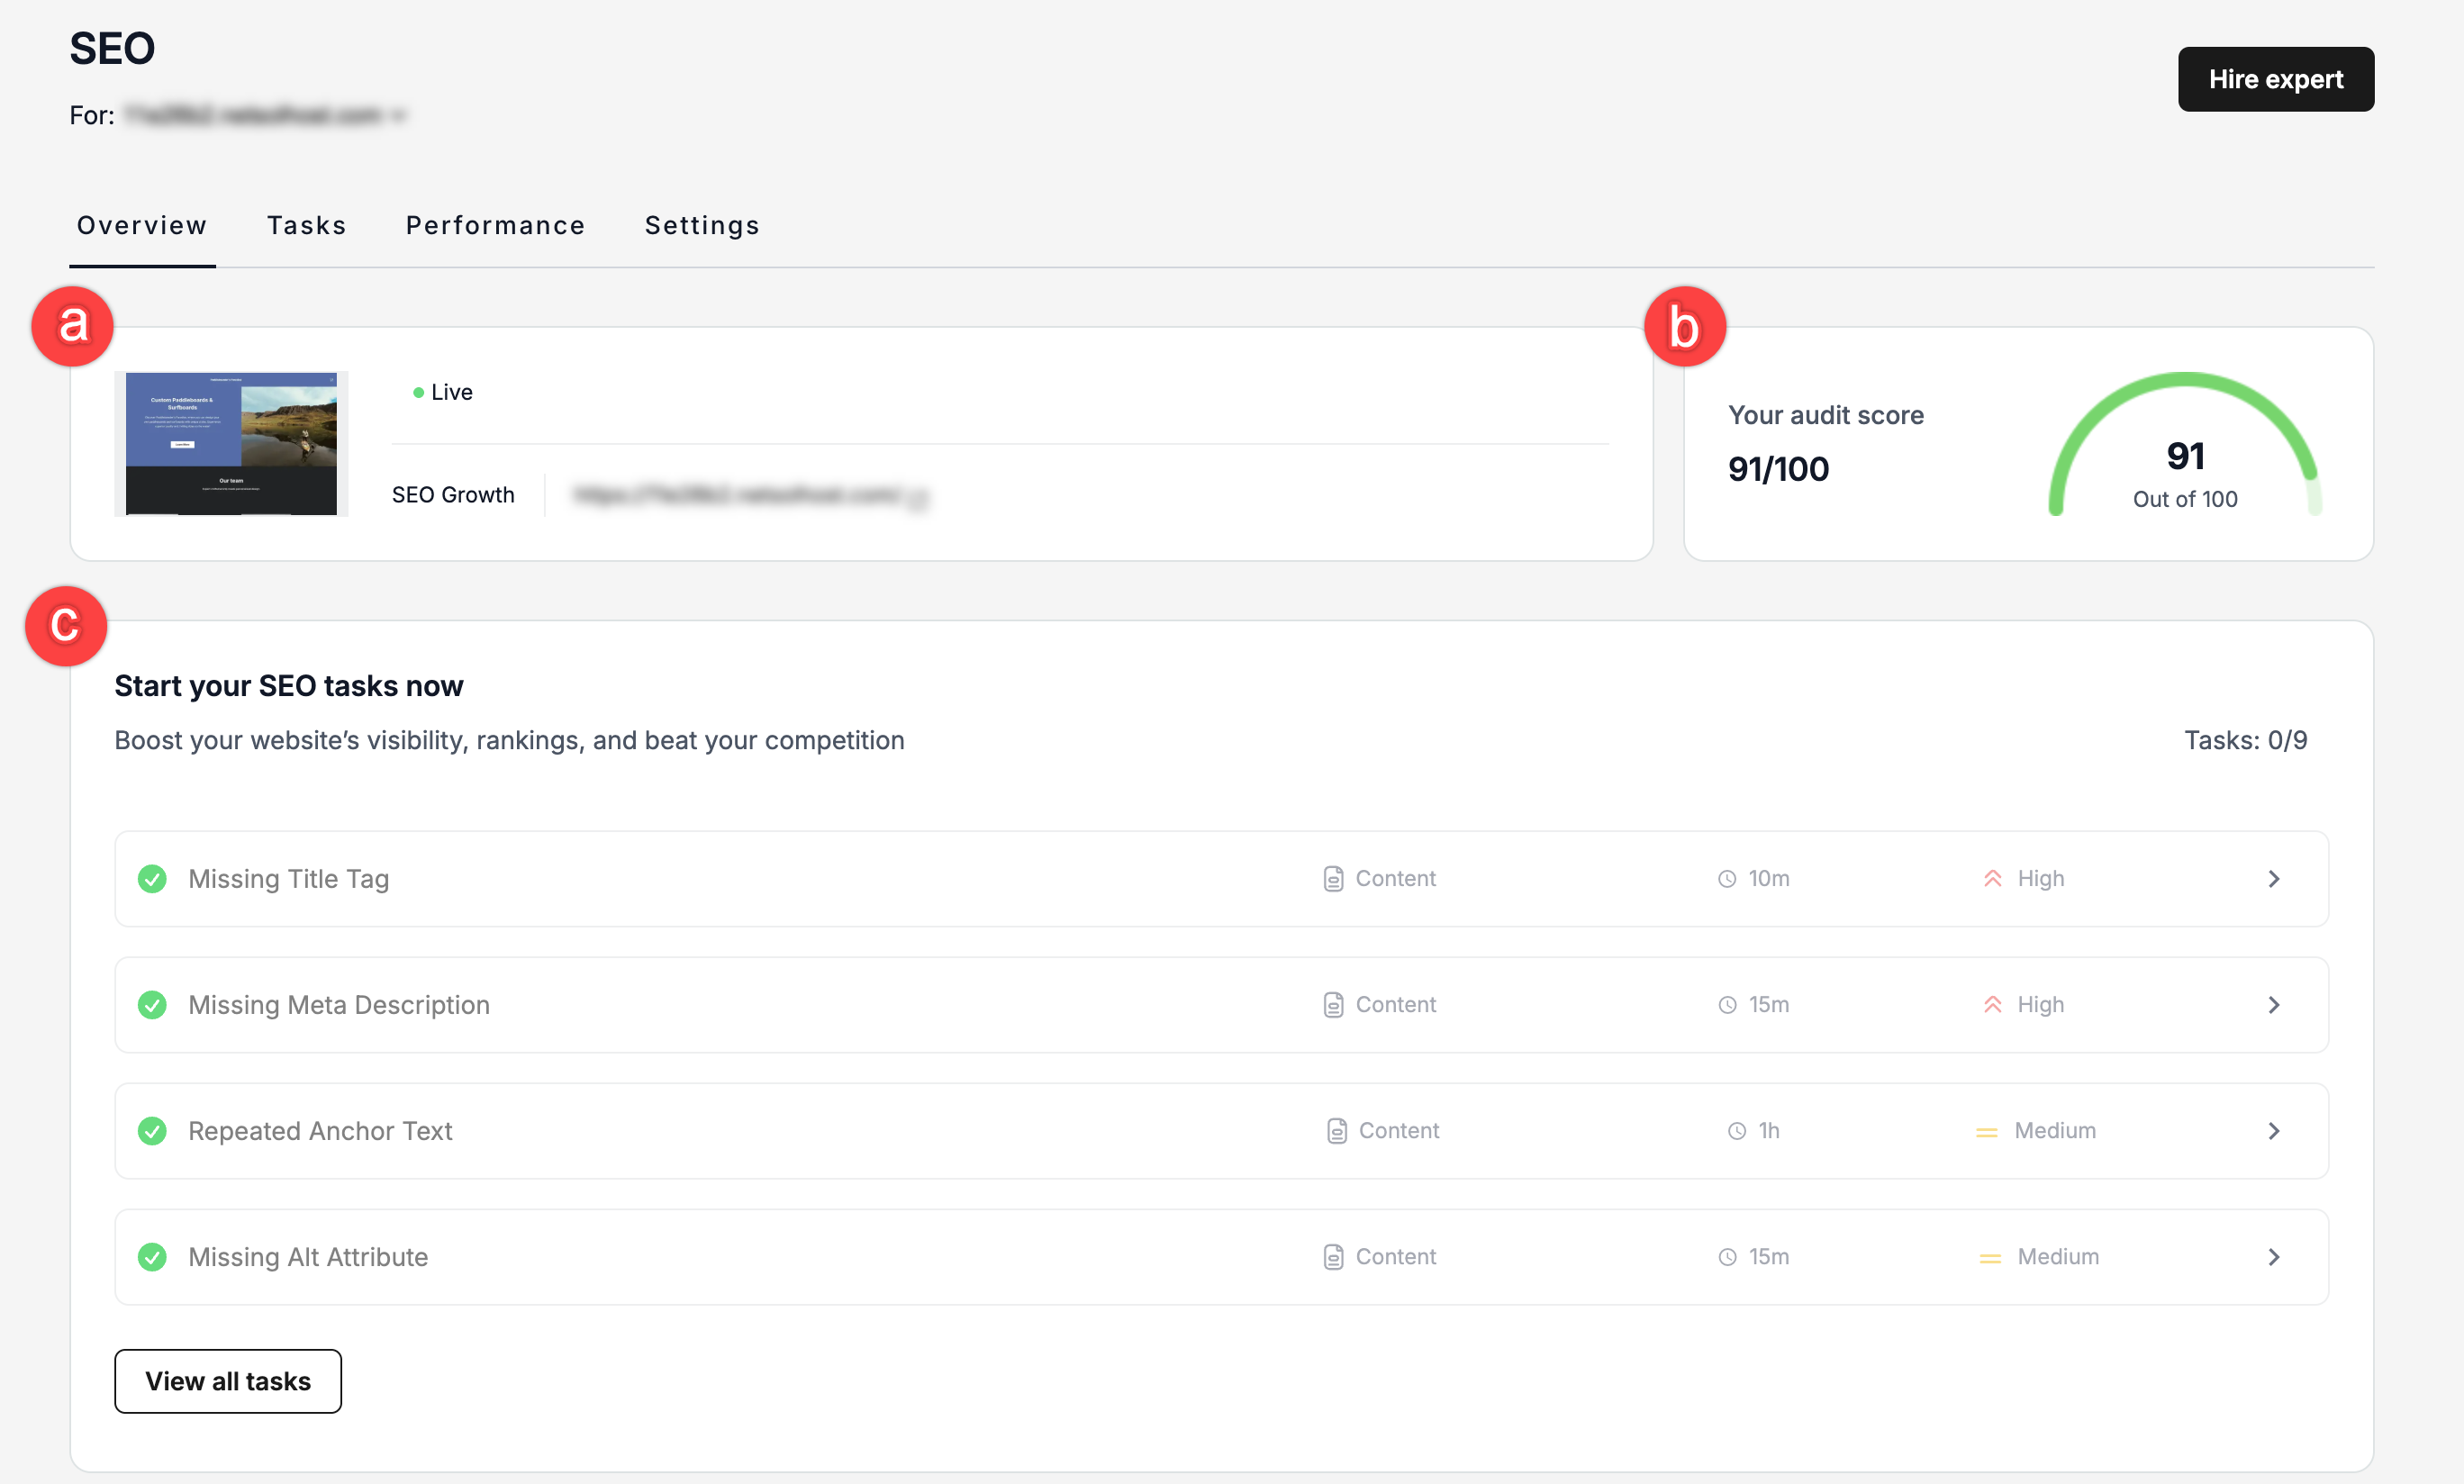Click the Medium priority icon in Missing Alt Attribute row
Image resolution: width=2464 pixels, height=1484 pixels.
[1990, 1259]
